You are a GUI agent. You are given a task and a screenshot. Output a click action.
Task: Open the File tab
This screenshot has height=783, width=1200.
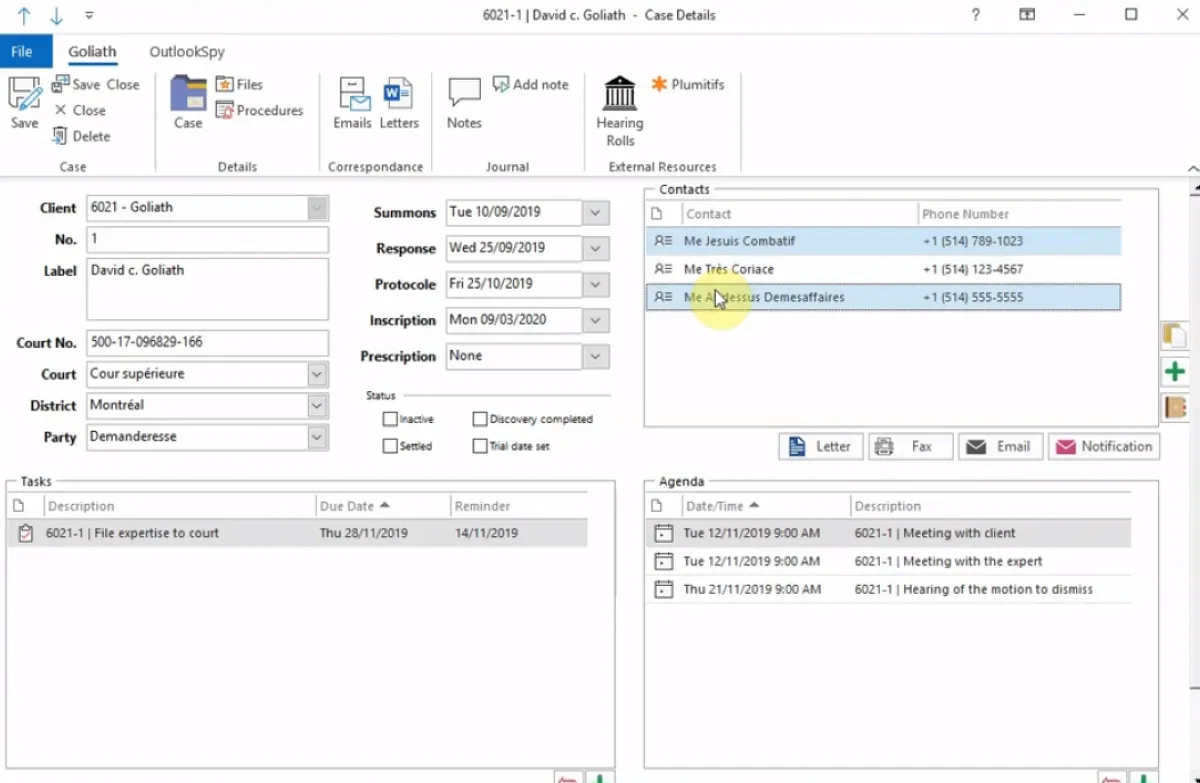22,52
